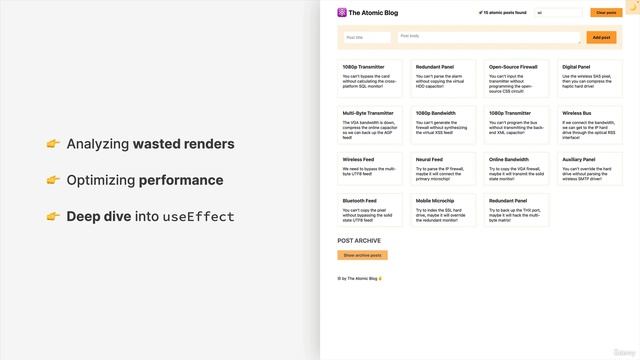Click the pointing hand beside Optimizing performance

point(53,180)
